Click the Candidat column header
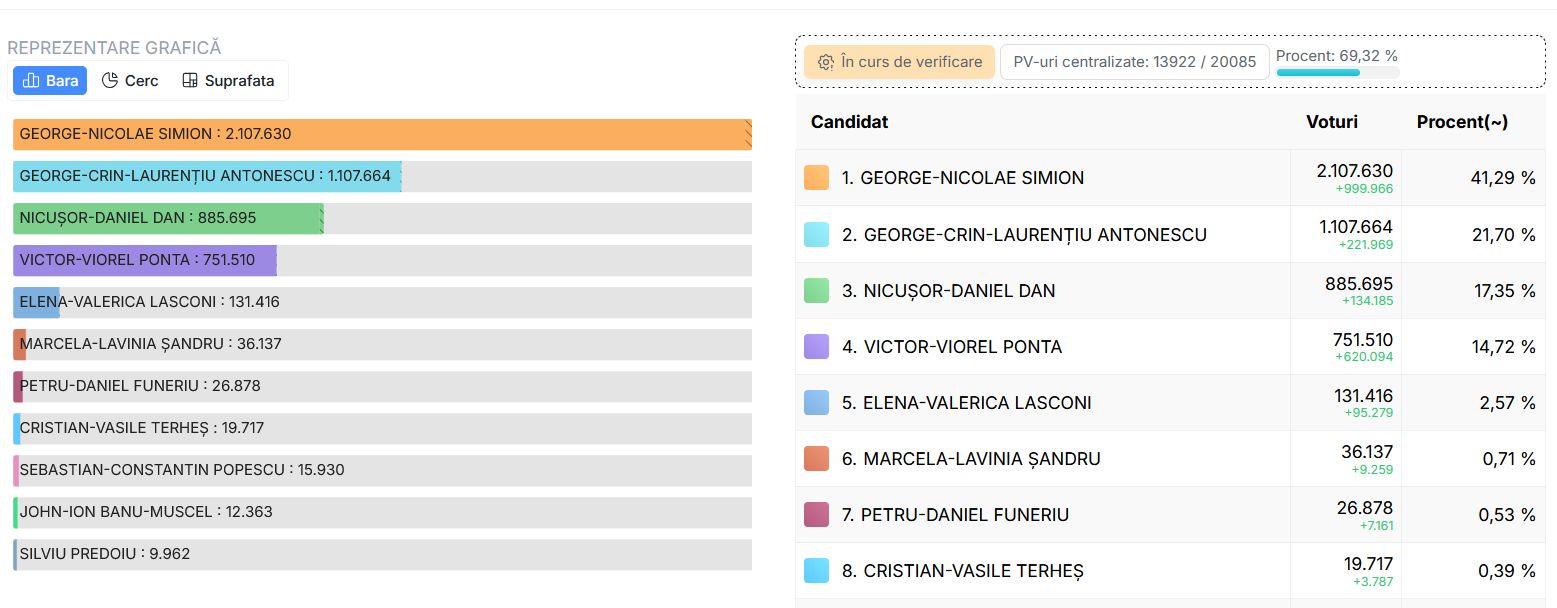Viewport: 1557px width, 608px height. (x=849, y=122)
